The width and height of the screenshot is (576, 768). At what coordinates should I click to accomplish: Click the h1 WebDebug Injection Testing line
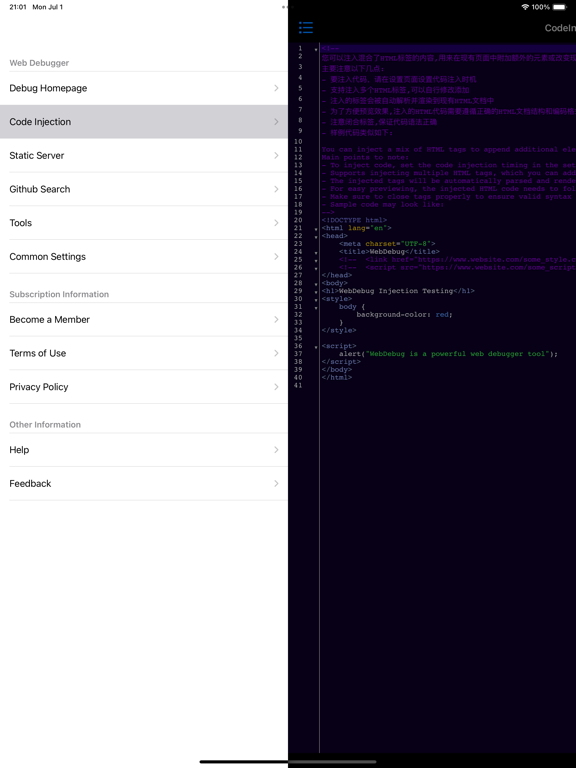coord(398,291)
